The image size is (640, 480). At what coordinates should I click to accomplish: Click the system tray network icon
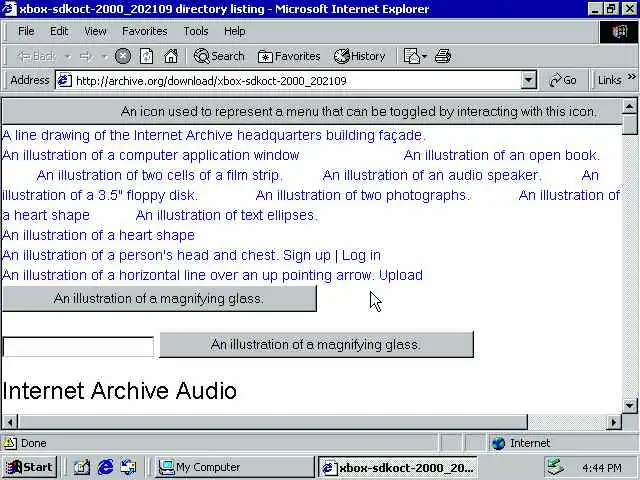coord(556,467)
